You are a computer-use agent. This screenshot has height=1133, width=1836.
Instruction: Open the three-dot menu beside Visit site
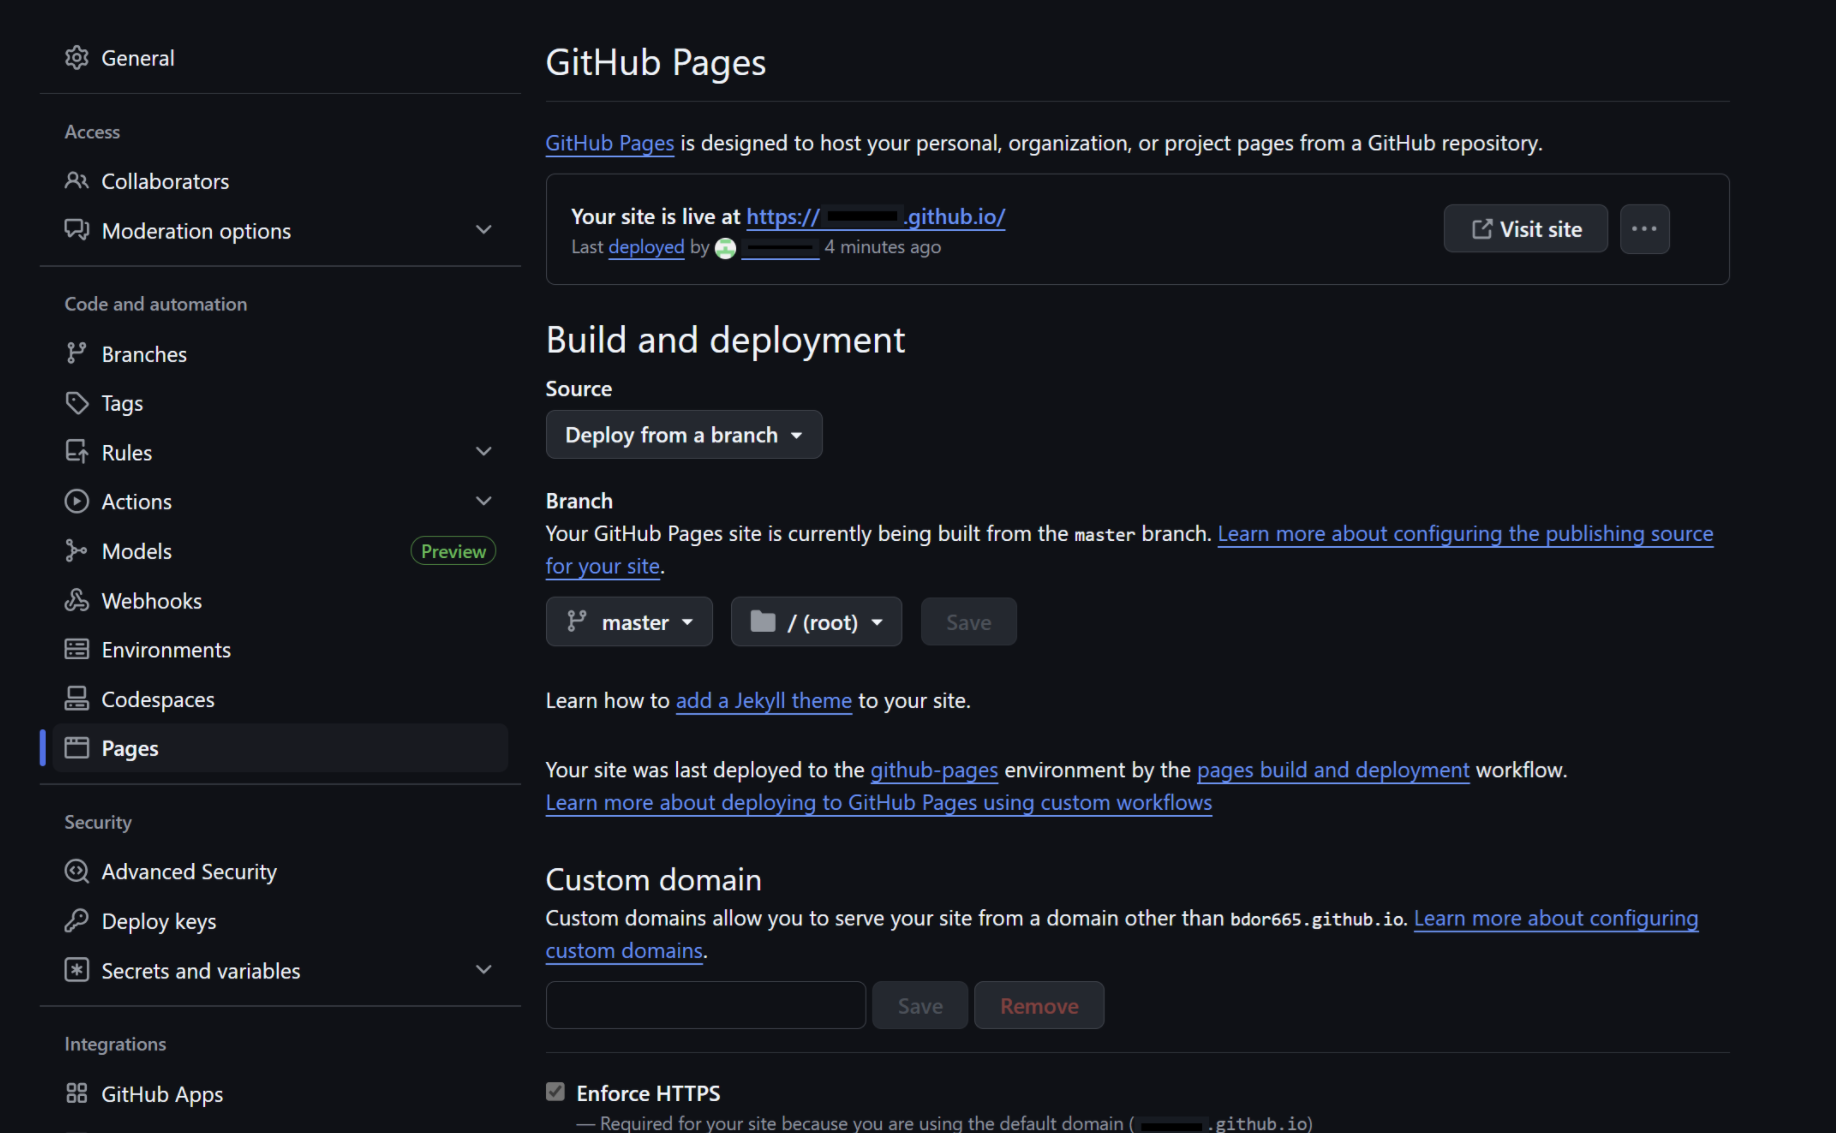[x=1645, y=229]
